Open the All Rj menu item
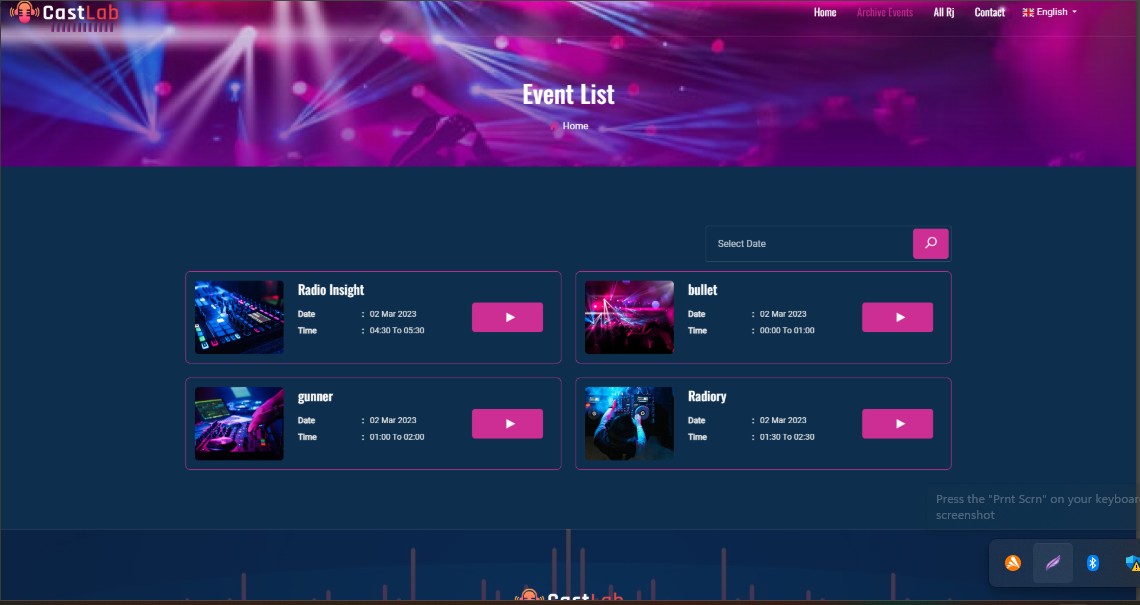 tap(944, 12)
